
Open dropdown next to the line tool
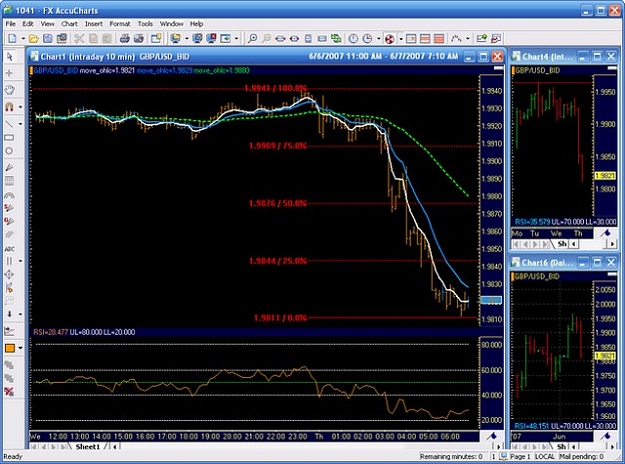[20, 124]
